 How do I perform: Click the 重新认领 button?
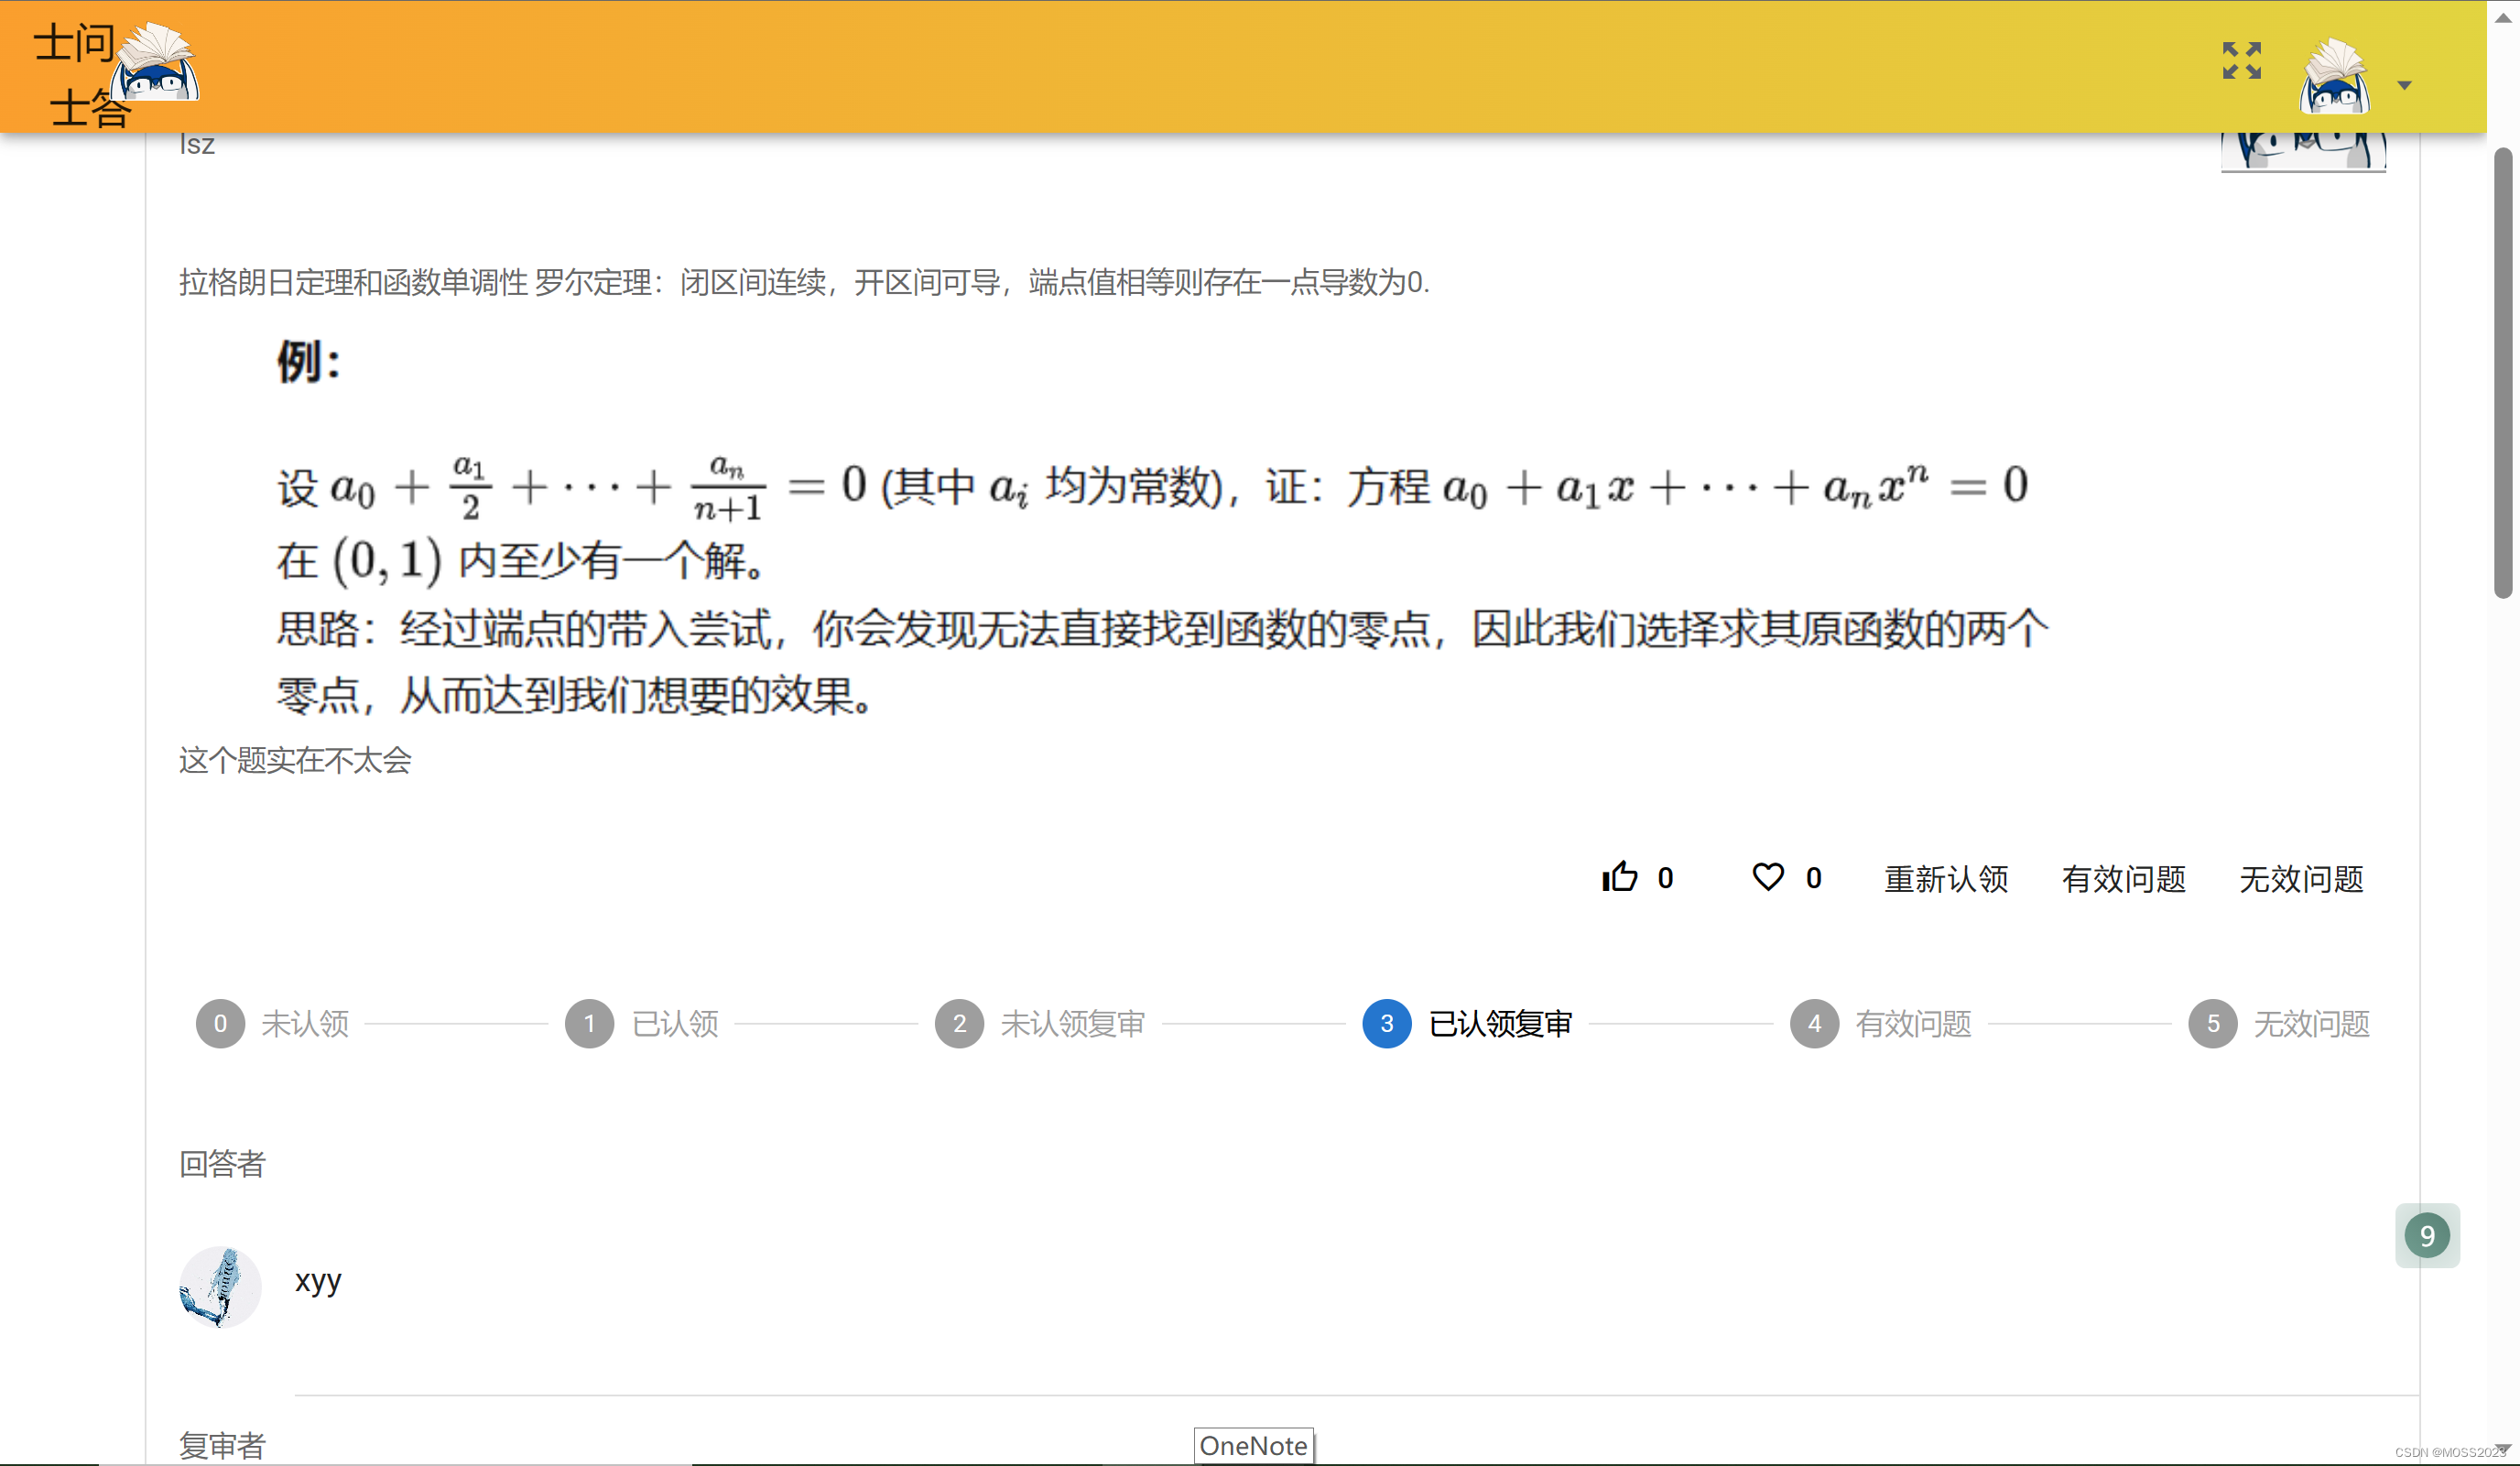1945,879
